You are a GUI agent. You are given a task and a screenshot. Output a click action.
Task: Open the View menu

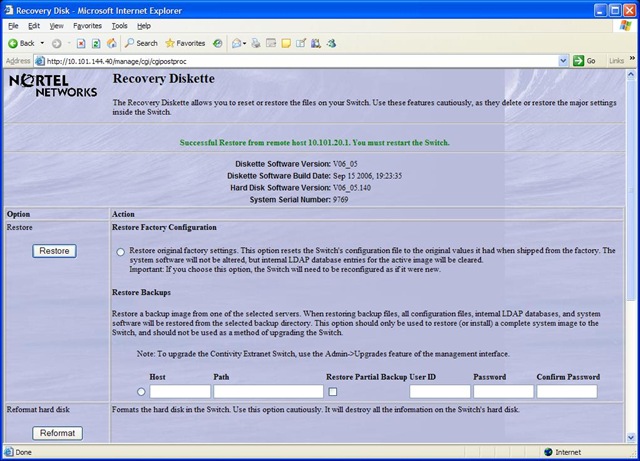[x=56, y=26]
